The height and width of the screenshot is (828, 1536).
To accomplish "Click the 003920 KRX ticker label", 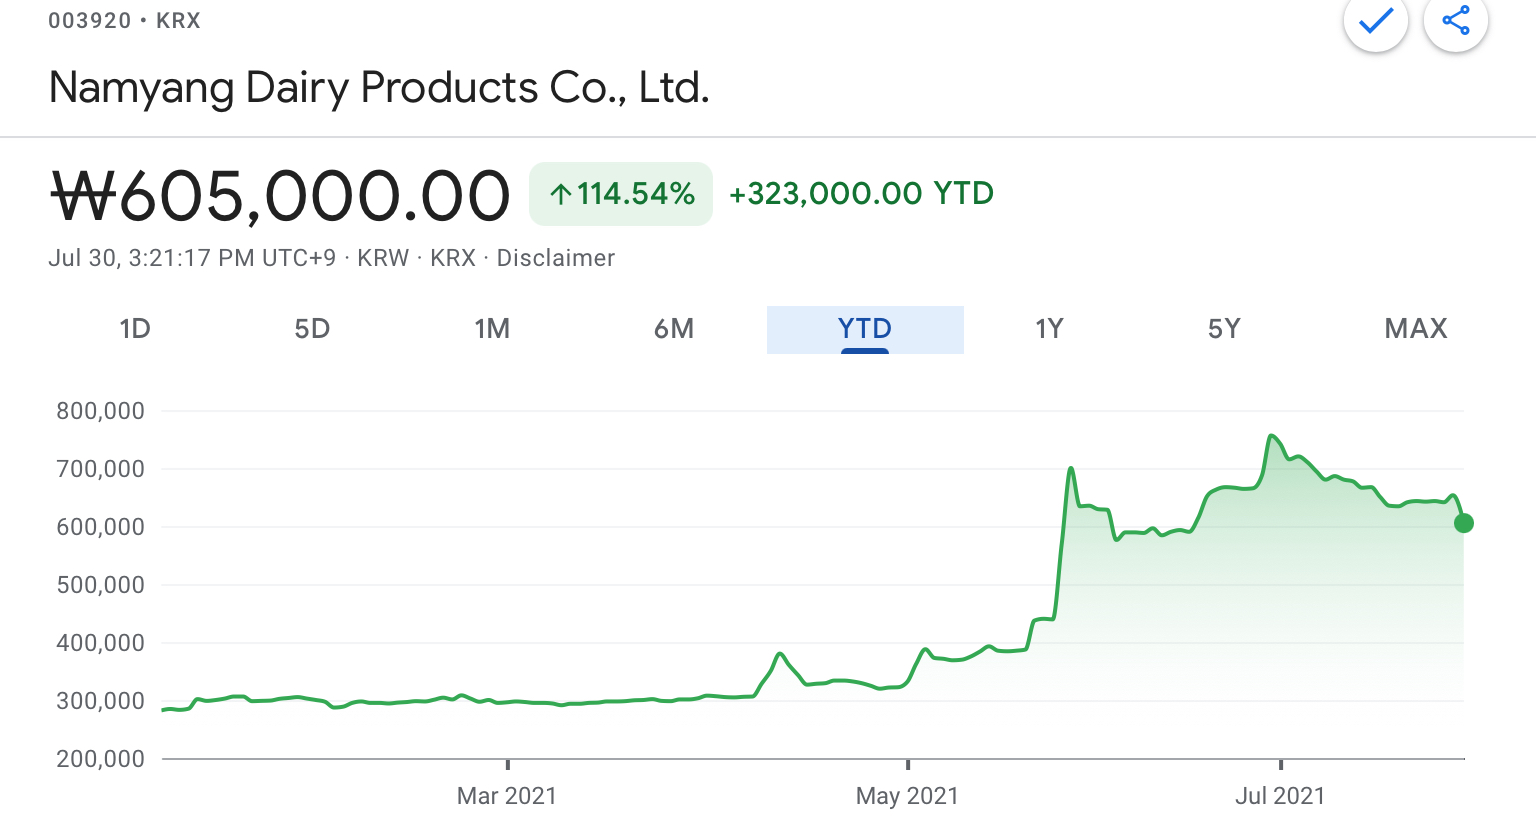I will click(124, 21).
